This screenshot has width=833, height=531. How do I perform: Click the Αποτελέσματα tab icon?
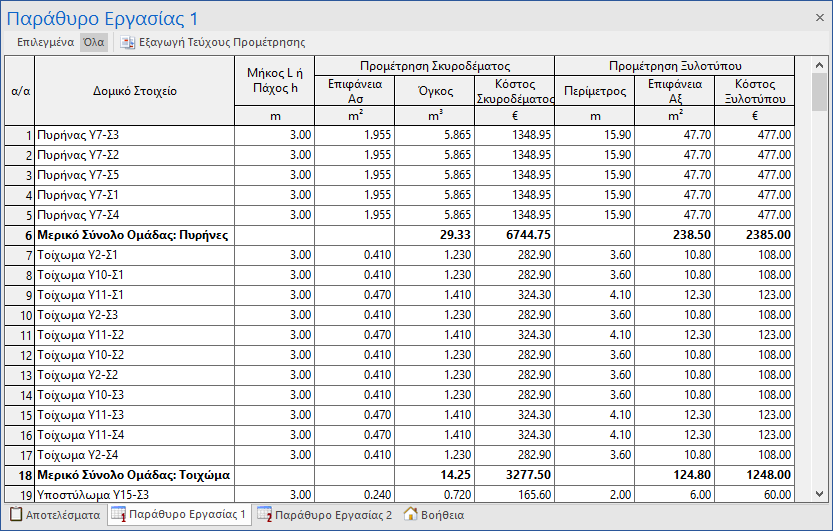(15, 515)
